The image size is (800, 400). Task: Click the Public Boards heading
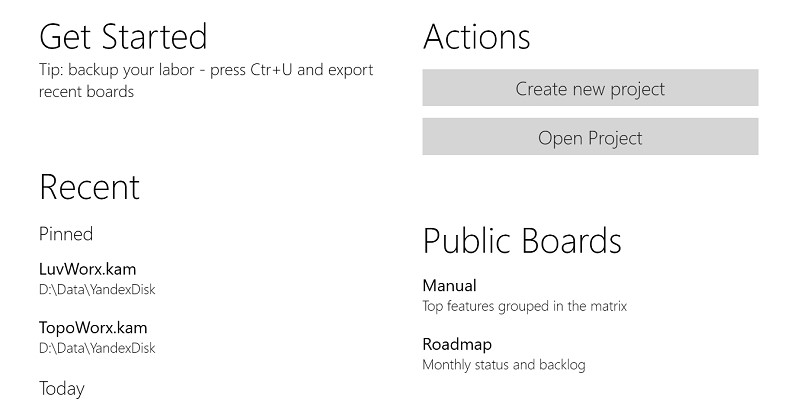pos(522,241)
